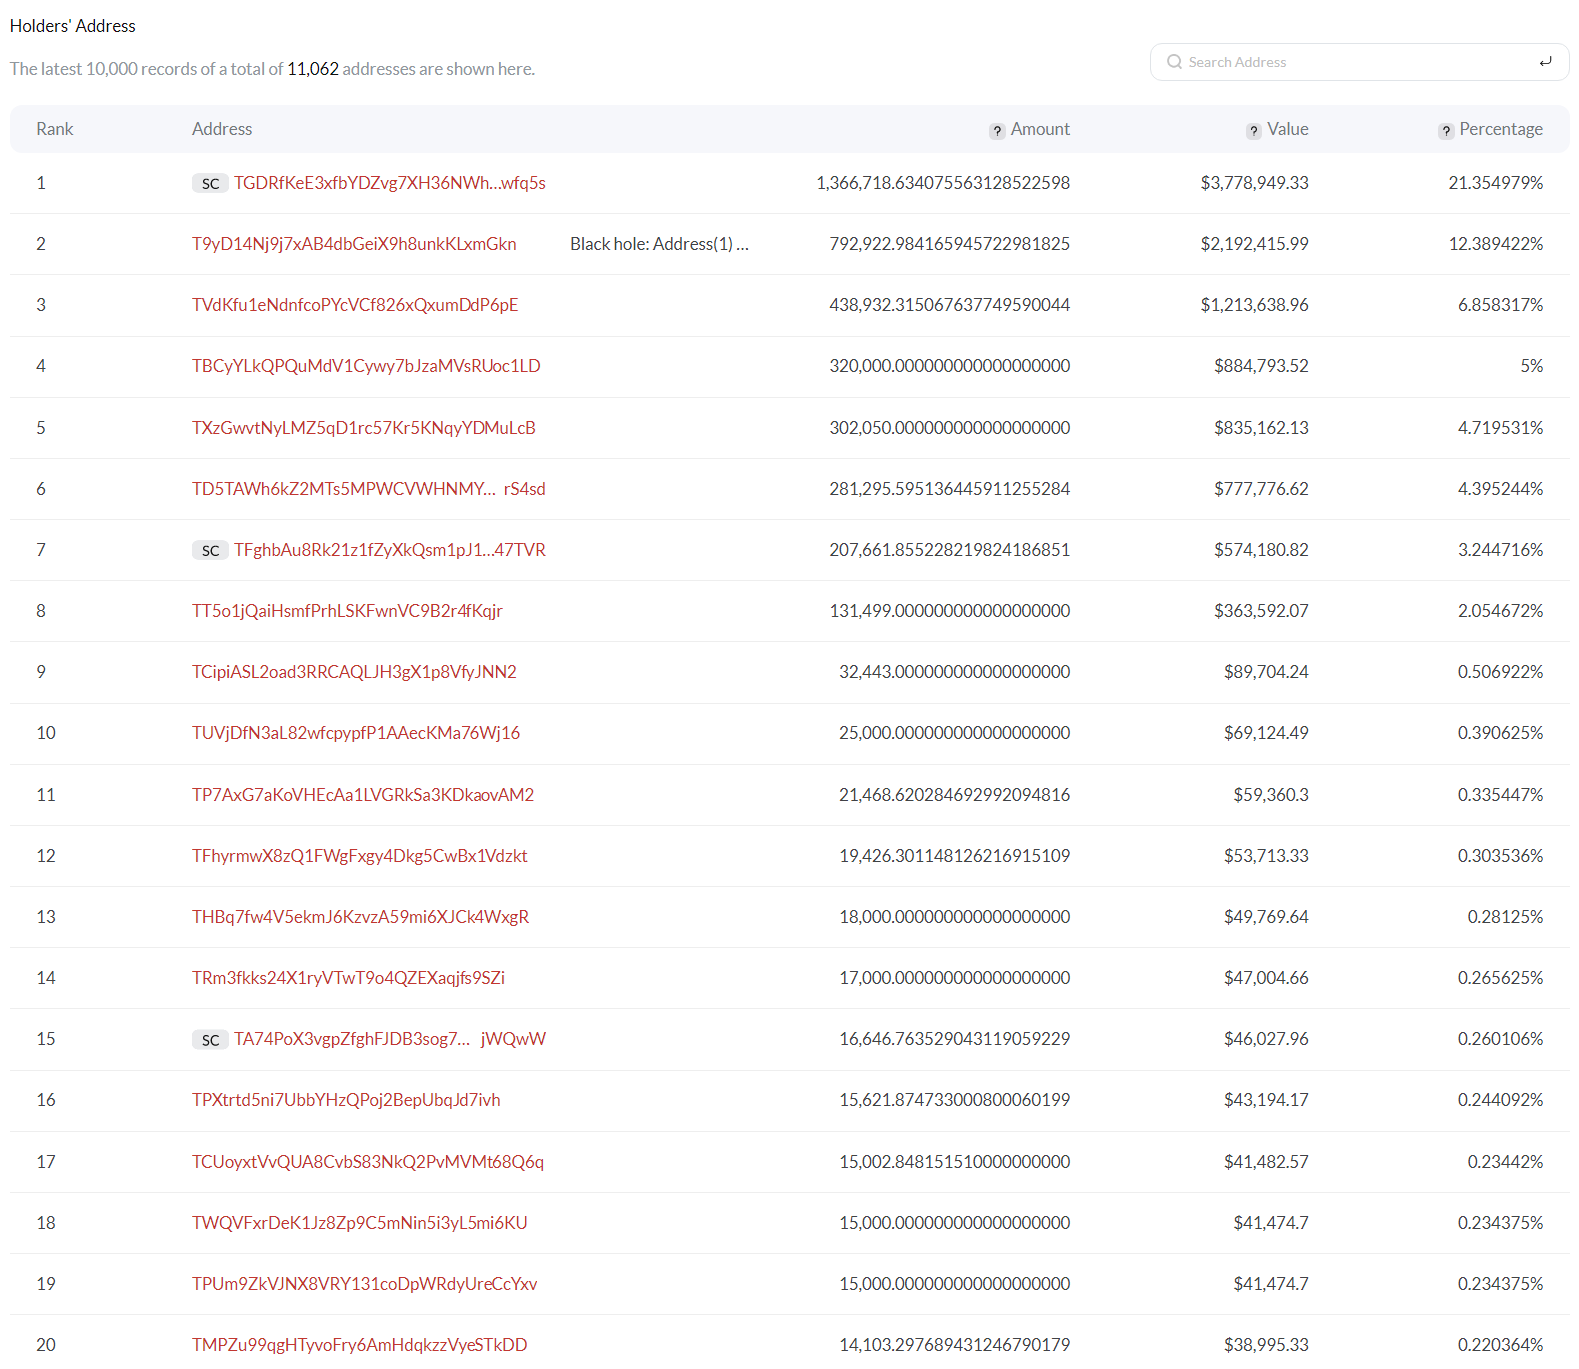Open address THBq7fw4V5ekmJ6KzvzA59mi6XJCk4WxgR
The height and width of the screenshot is (1369, 1579).
(x=361, y=917)
